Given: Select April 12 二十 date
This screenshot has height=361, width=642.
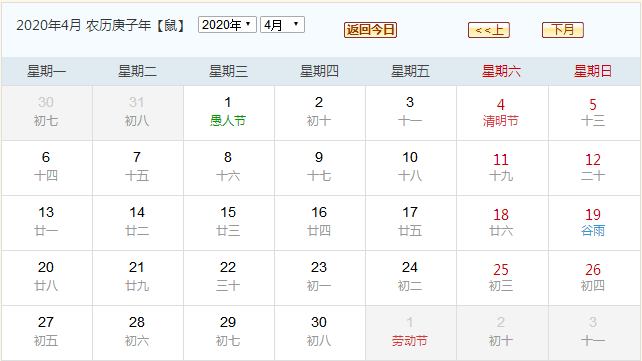Looking at the screenshot, I should pyautogui.click(x=594, y=168).
